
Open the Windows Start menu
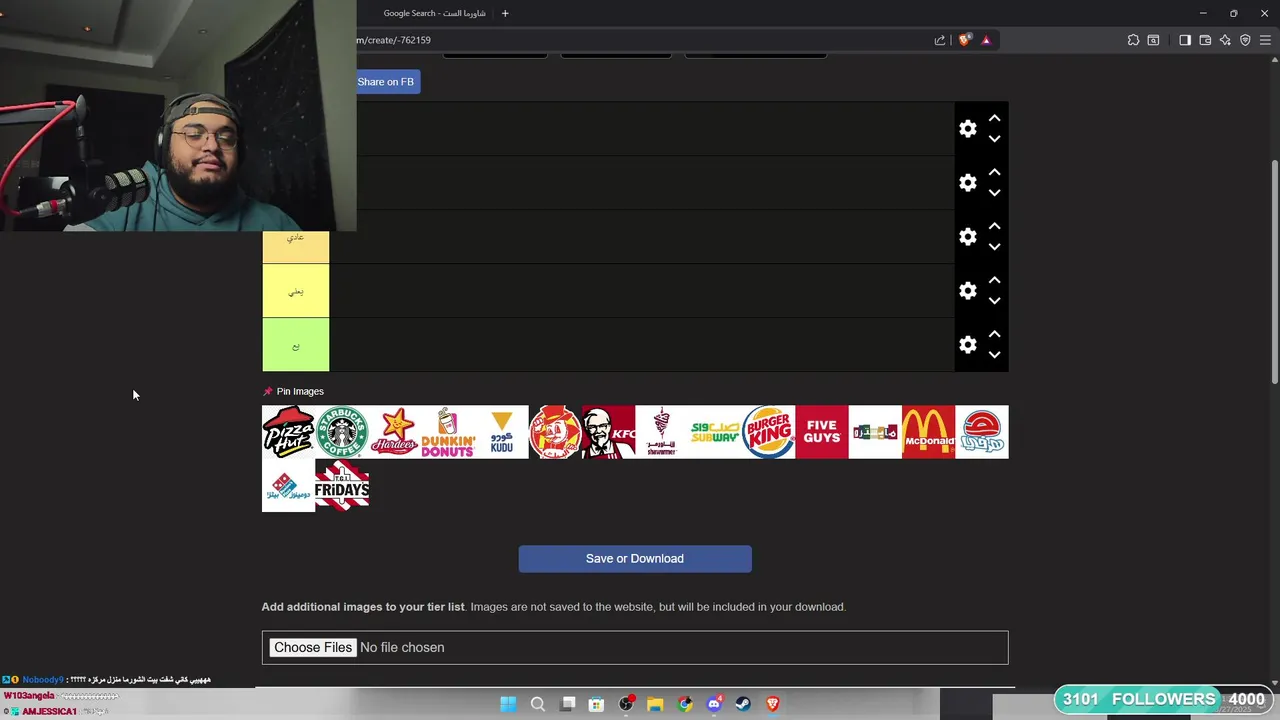pyautogui.click(x=508, y=704)
